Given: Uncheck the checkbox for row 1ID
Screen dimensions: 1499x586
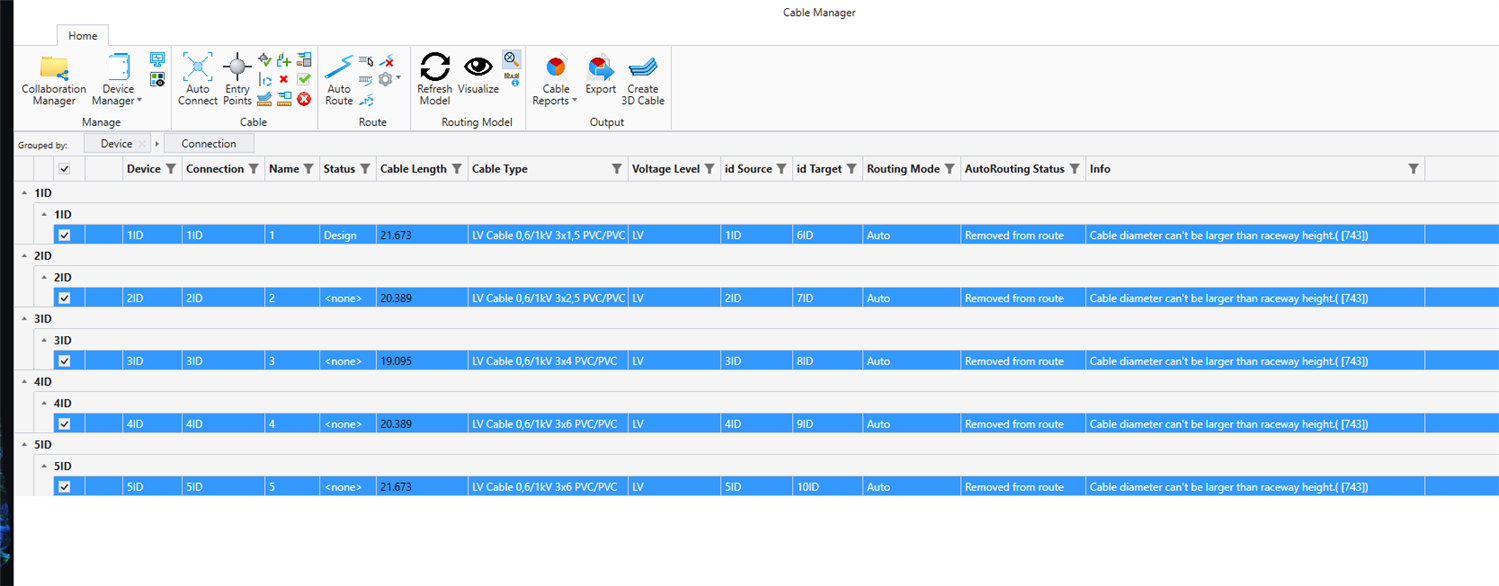Looking at the screenshot, I should click(65, 235).
